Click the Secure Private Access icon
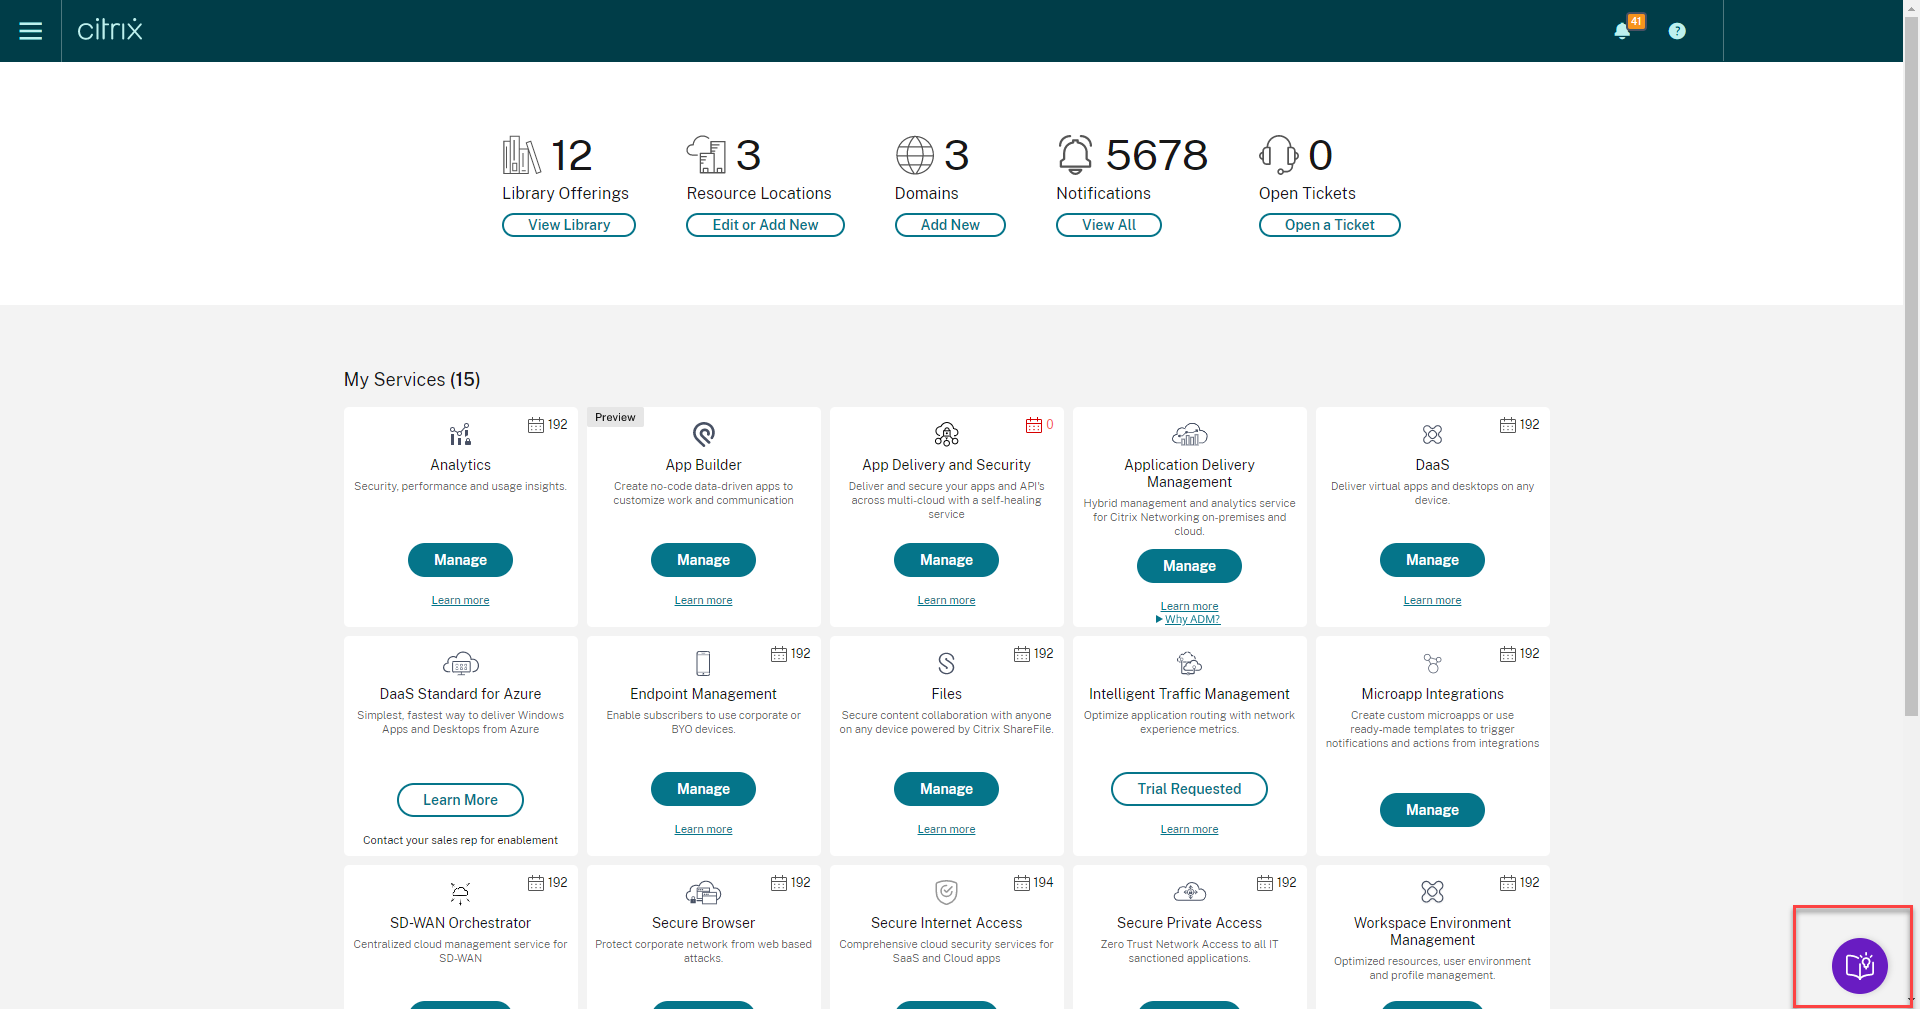1920x1009 pixels. click(1189, 892)
